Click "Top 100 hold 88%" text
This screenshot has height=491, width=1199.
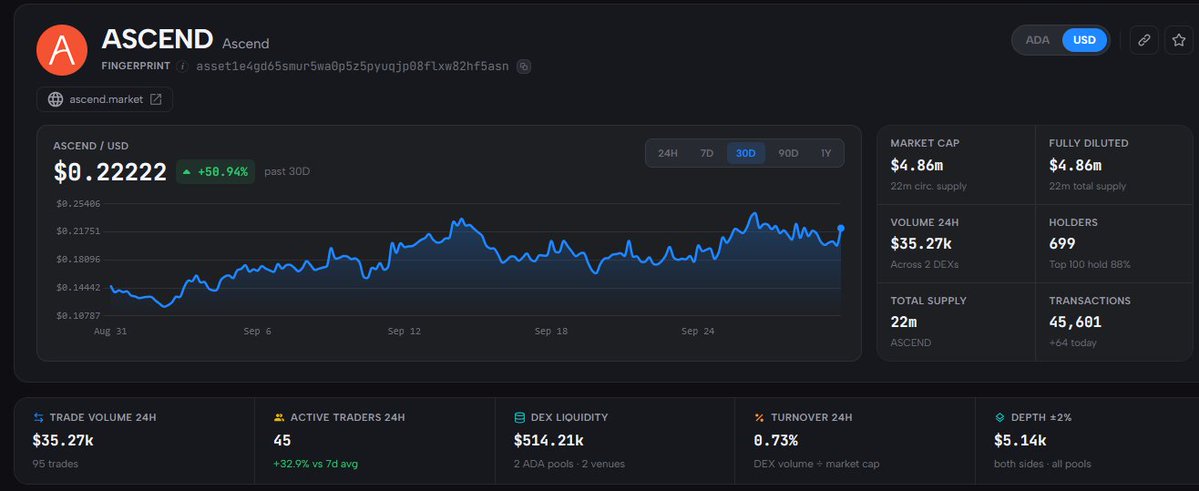(x=1090, y=265)
